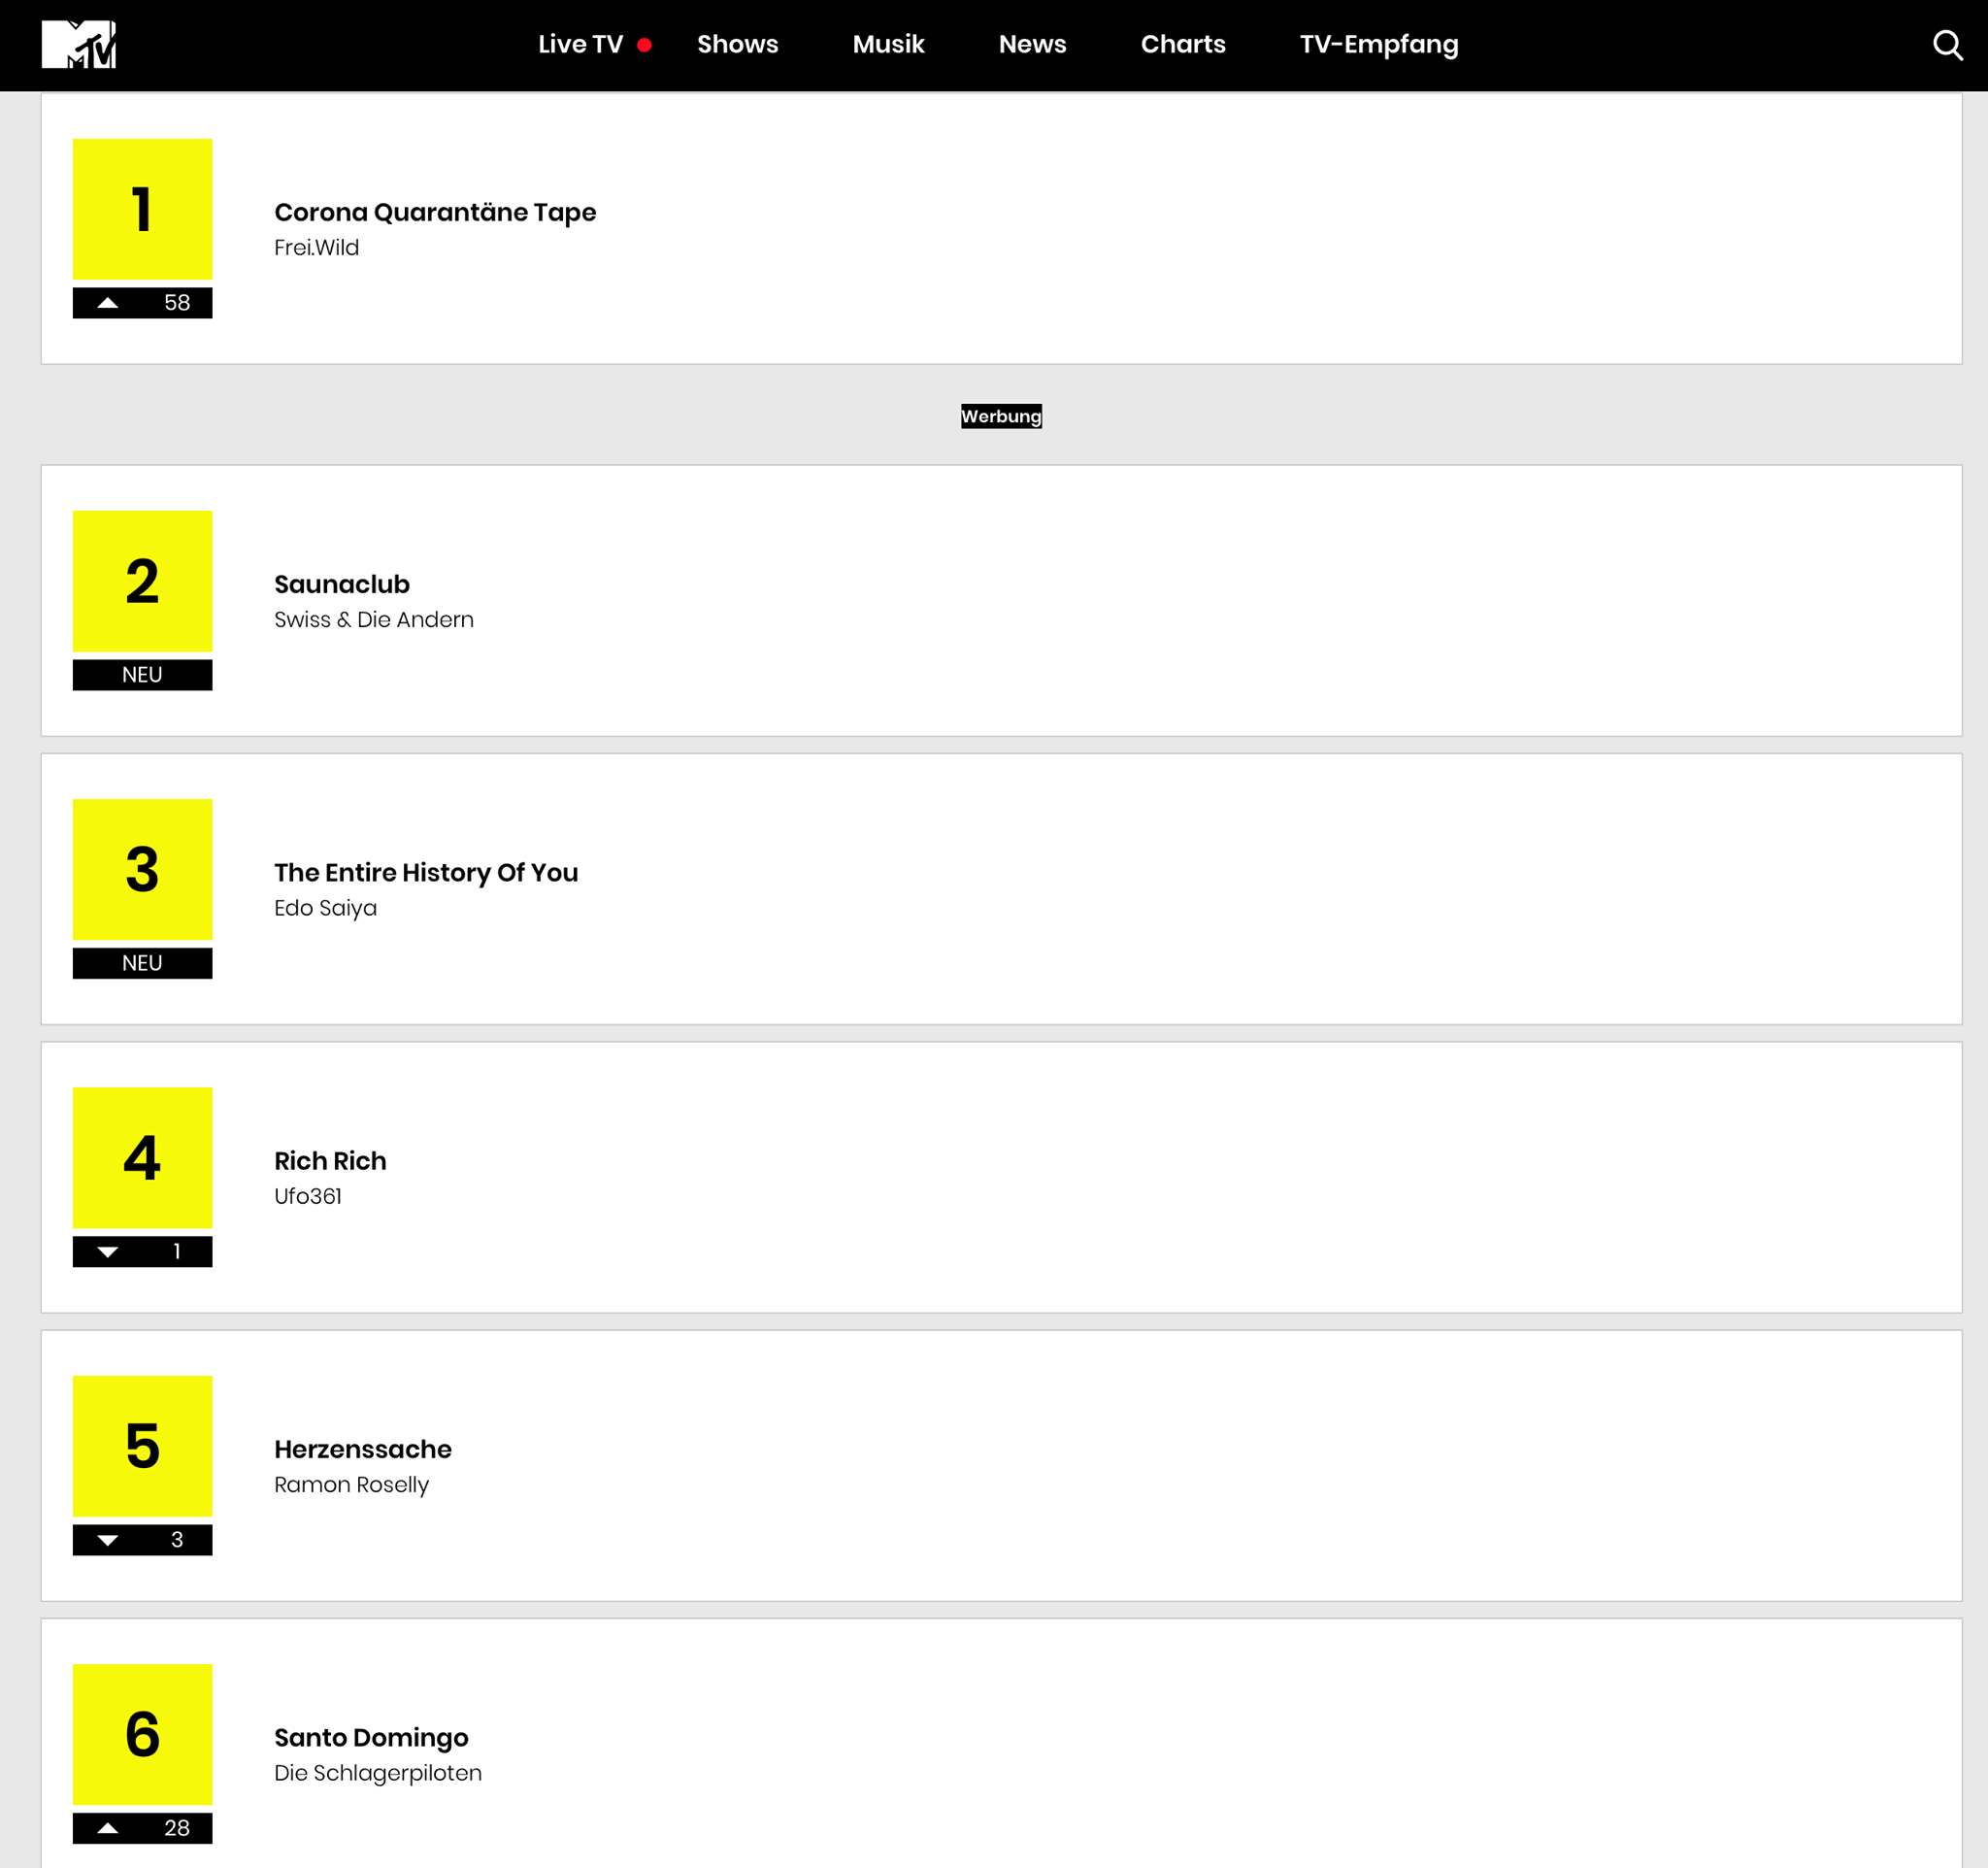The height and width of the screenshot is (1868, 1988).
Task: Click the yellow rank 2 tile
Action: pos(143,581)
